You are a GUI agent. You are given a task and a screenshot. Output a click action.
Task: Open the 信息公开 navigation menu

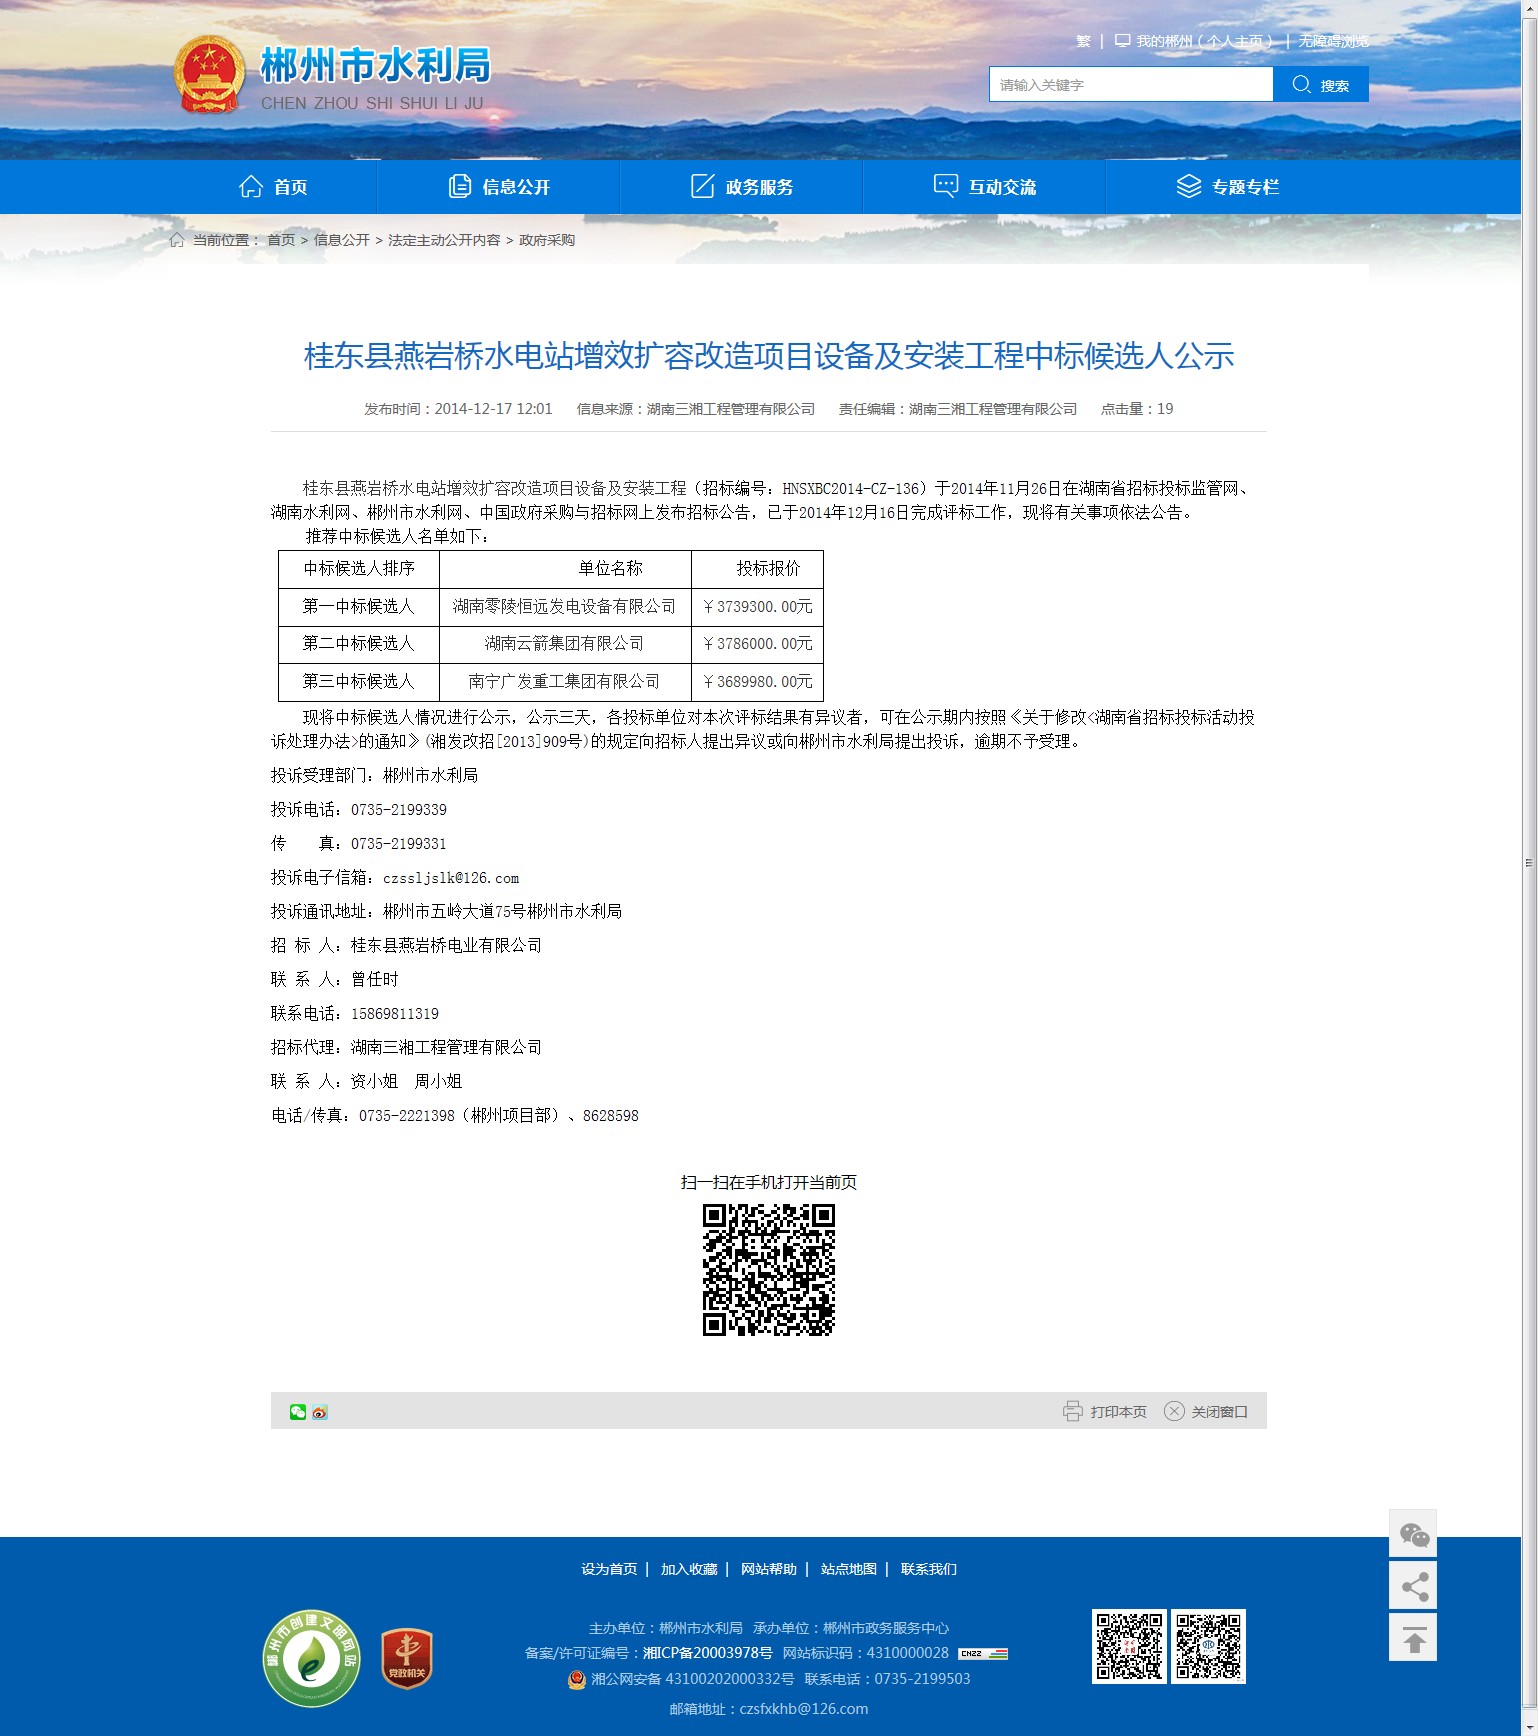click(499, 187)
